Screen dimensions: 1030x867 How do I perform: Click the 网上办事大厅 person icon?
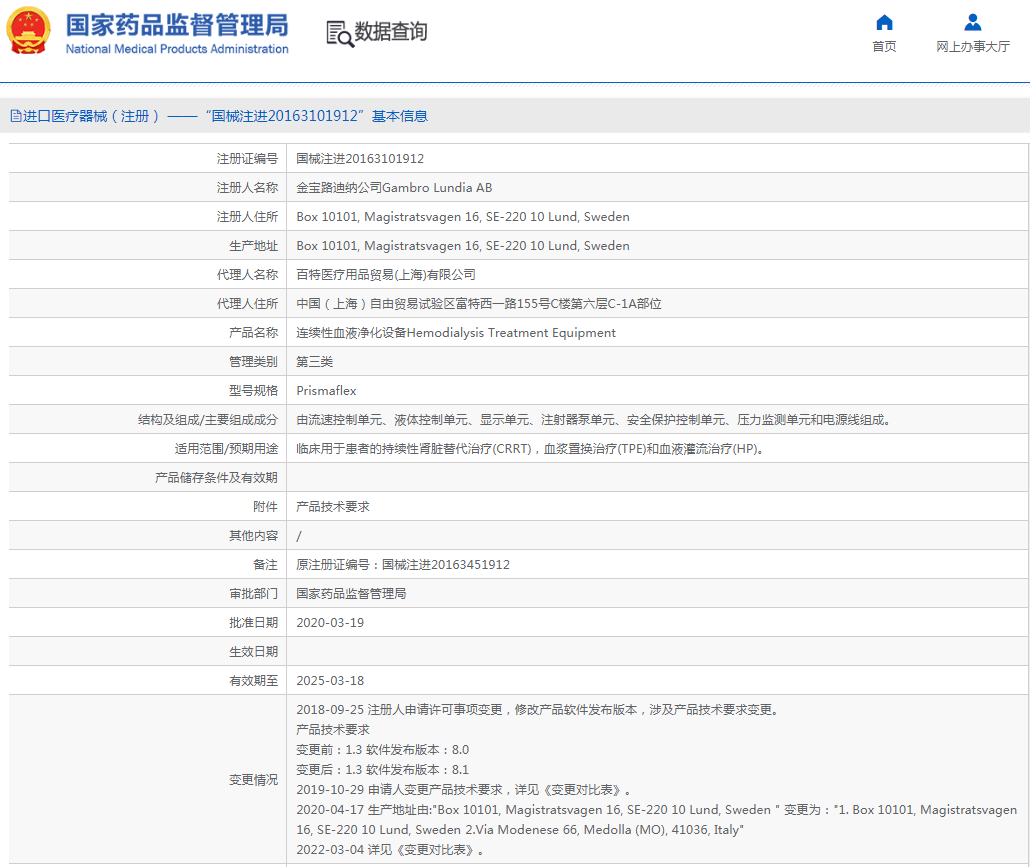tap(972, 23)
